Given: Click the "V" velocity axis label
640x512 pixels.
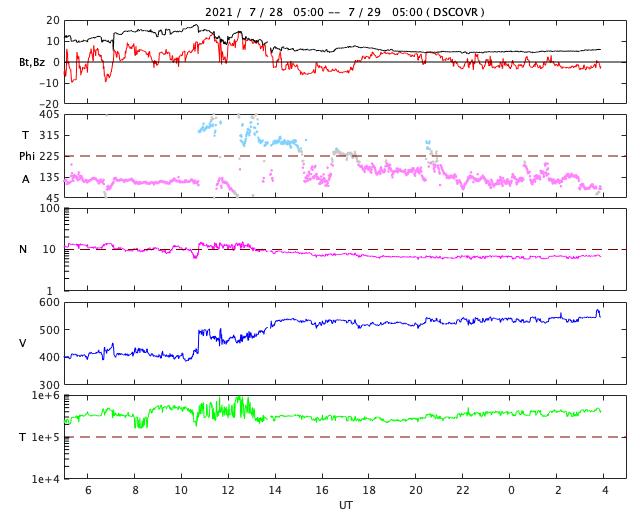Looking at the screenshot, I should point(23,343).
